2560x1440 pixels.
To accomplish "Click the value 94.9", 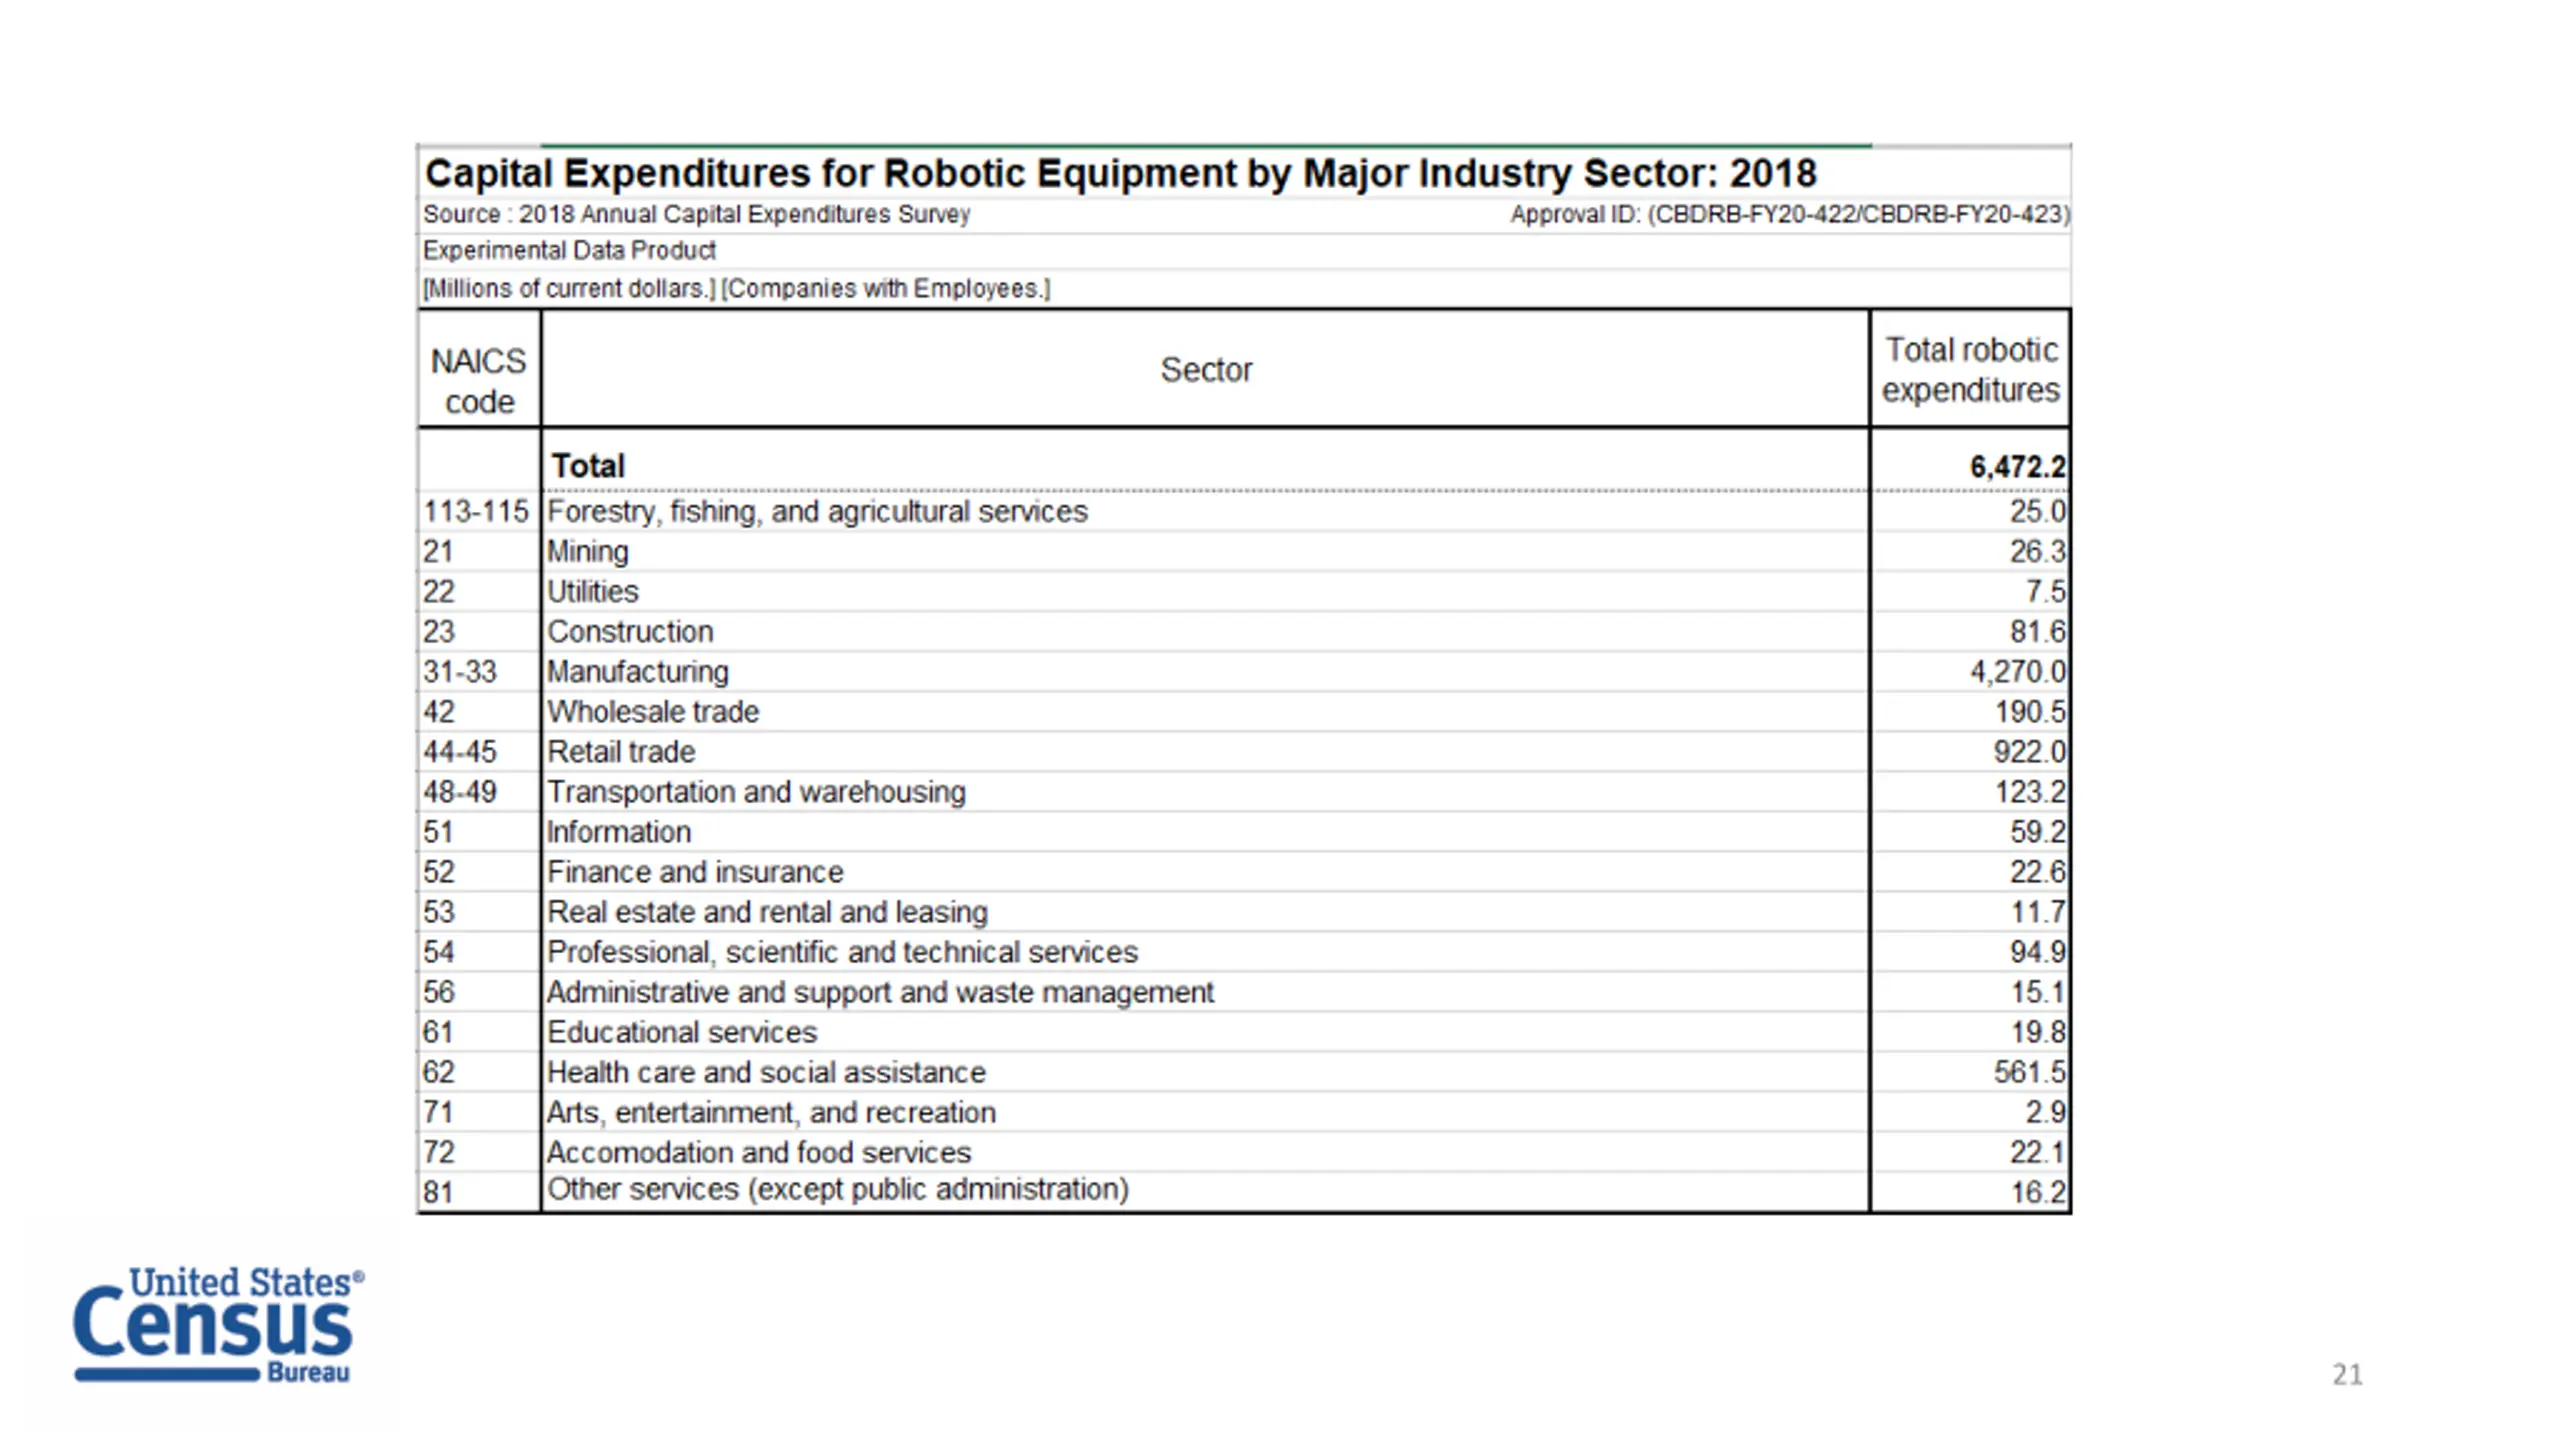I will click(2037, 952).
